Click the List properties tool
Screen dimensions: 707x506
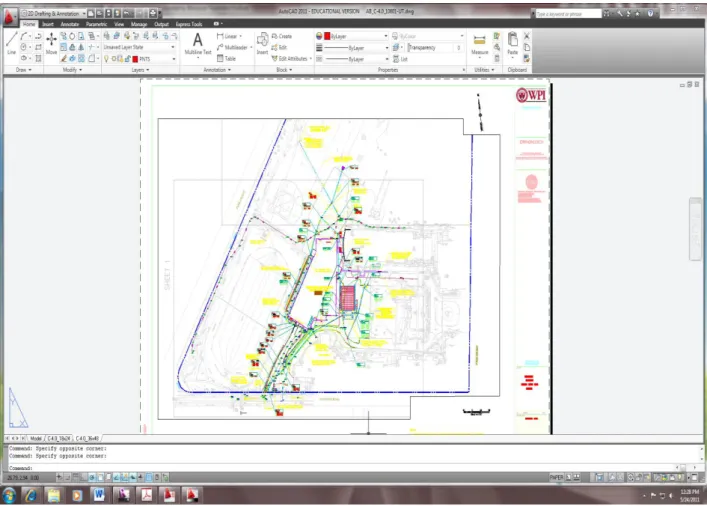pos(400,59)
